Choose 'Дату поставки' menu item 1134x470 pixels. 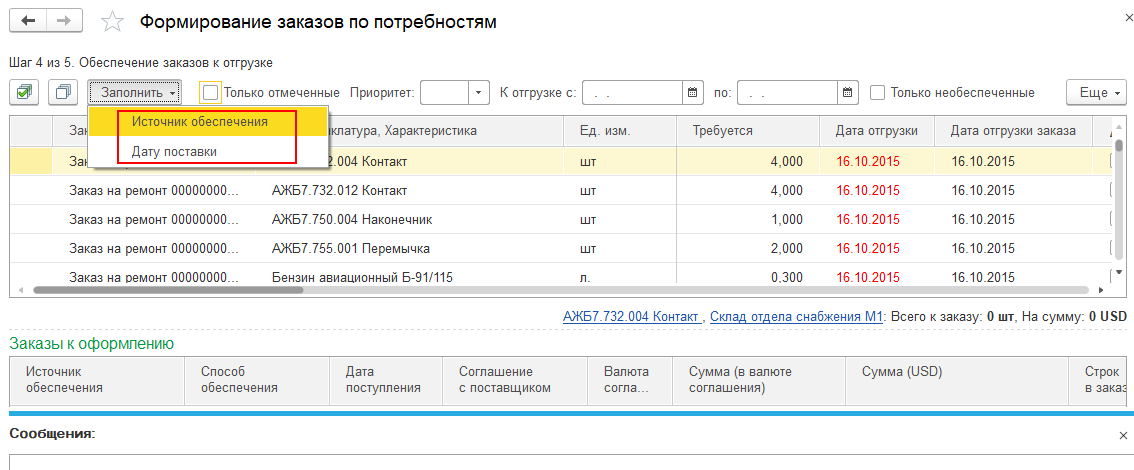[175, 151]
